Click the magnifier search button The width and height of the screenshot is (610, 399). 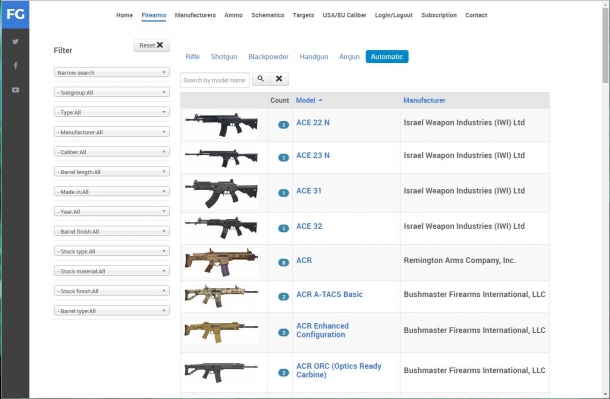(261, 79)
